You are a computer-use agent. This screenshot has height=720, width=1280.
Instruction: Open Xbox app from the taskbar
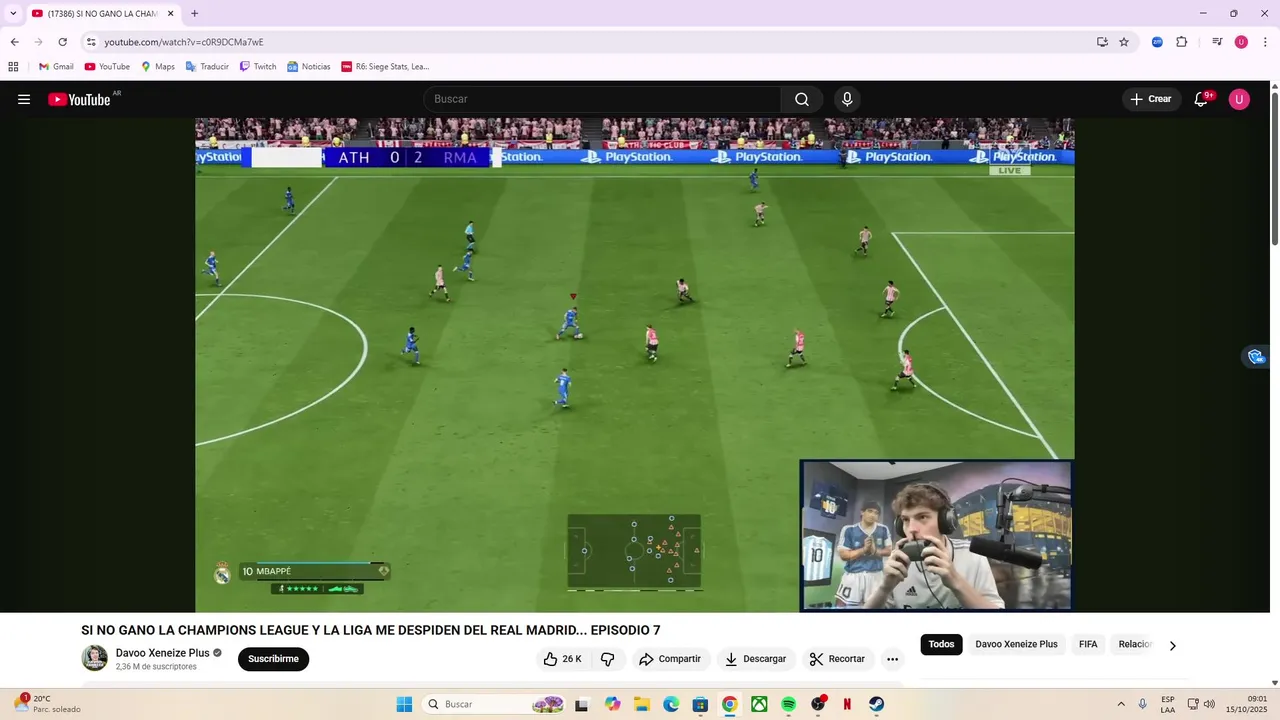click(x=760, y=704)
